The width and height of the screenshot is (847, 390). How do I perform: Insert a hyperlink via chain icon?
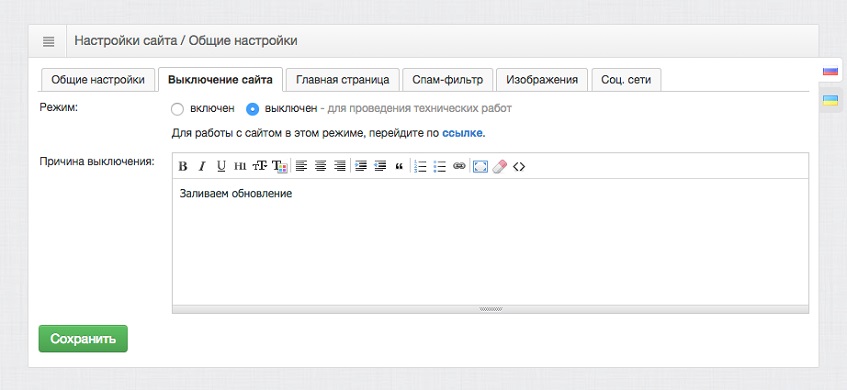click(459, 166)
